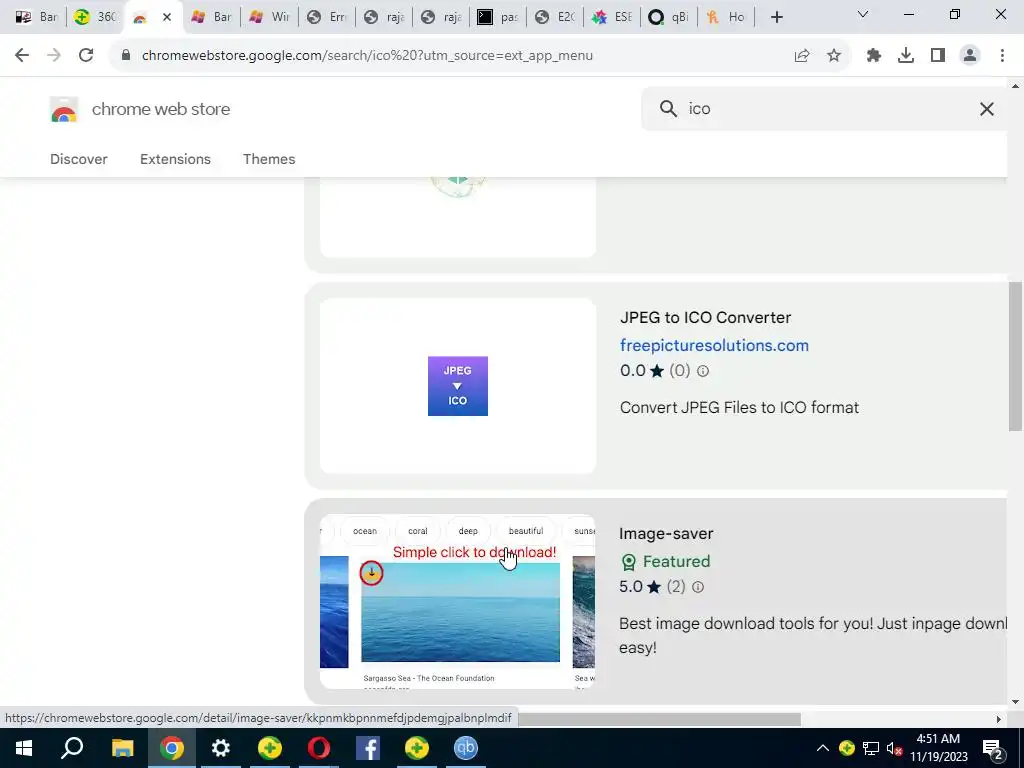Open freepicturesolutions.com link
The width and height of the screenshot is (1024, 768).
pos(714,345)
